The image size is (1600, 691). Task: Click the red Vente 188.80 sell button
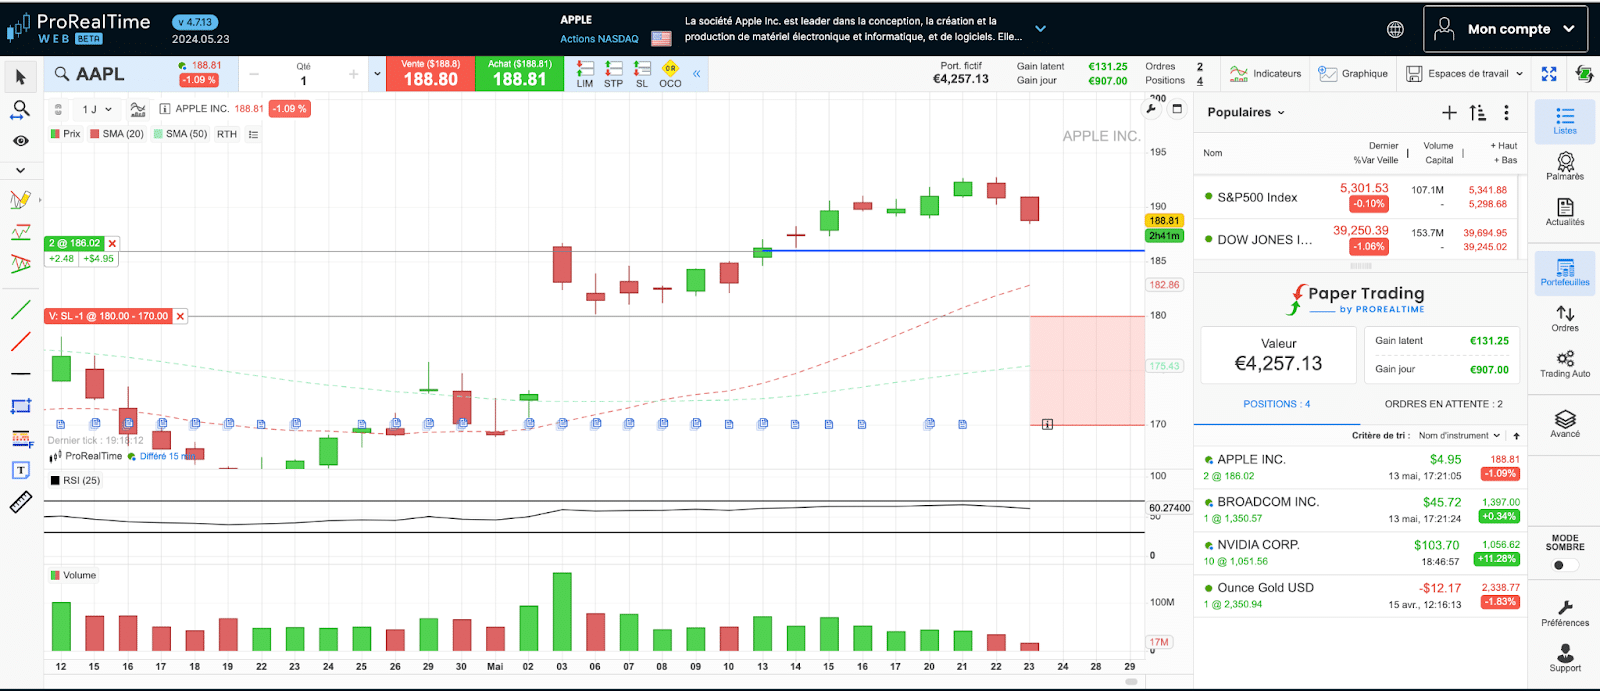pos(430,73)
